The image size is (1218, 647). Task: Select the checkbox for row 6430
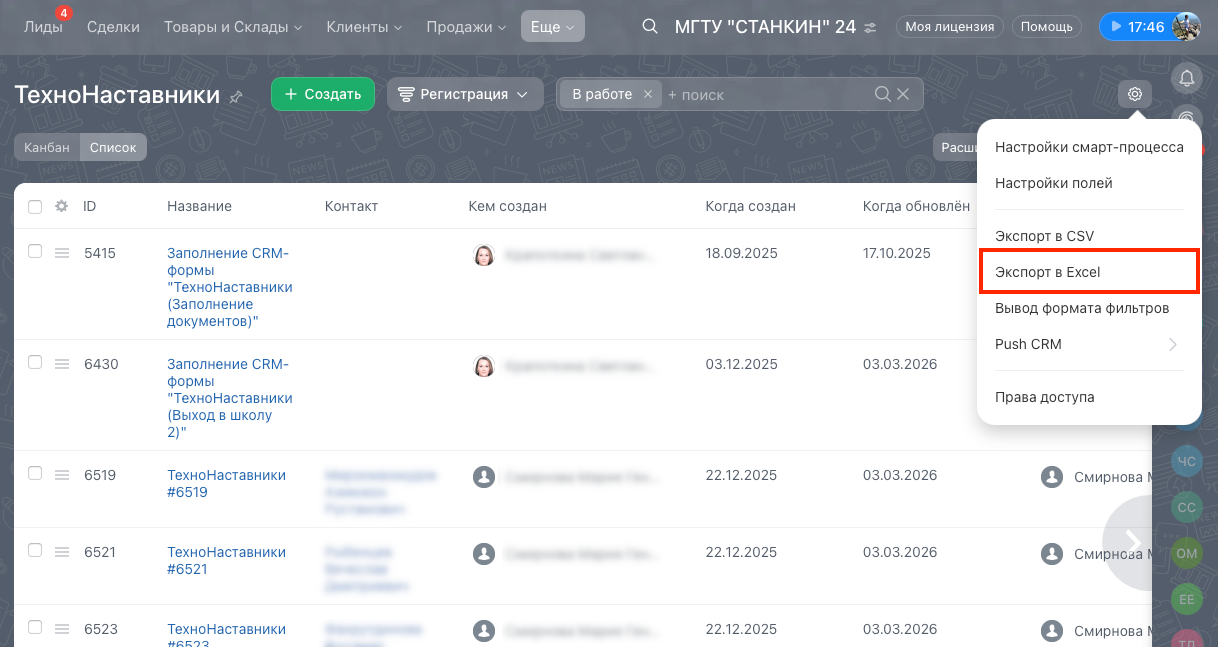(35, 363)
